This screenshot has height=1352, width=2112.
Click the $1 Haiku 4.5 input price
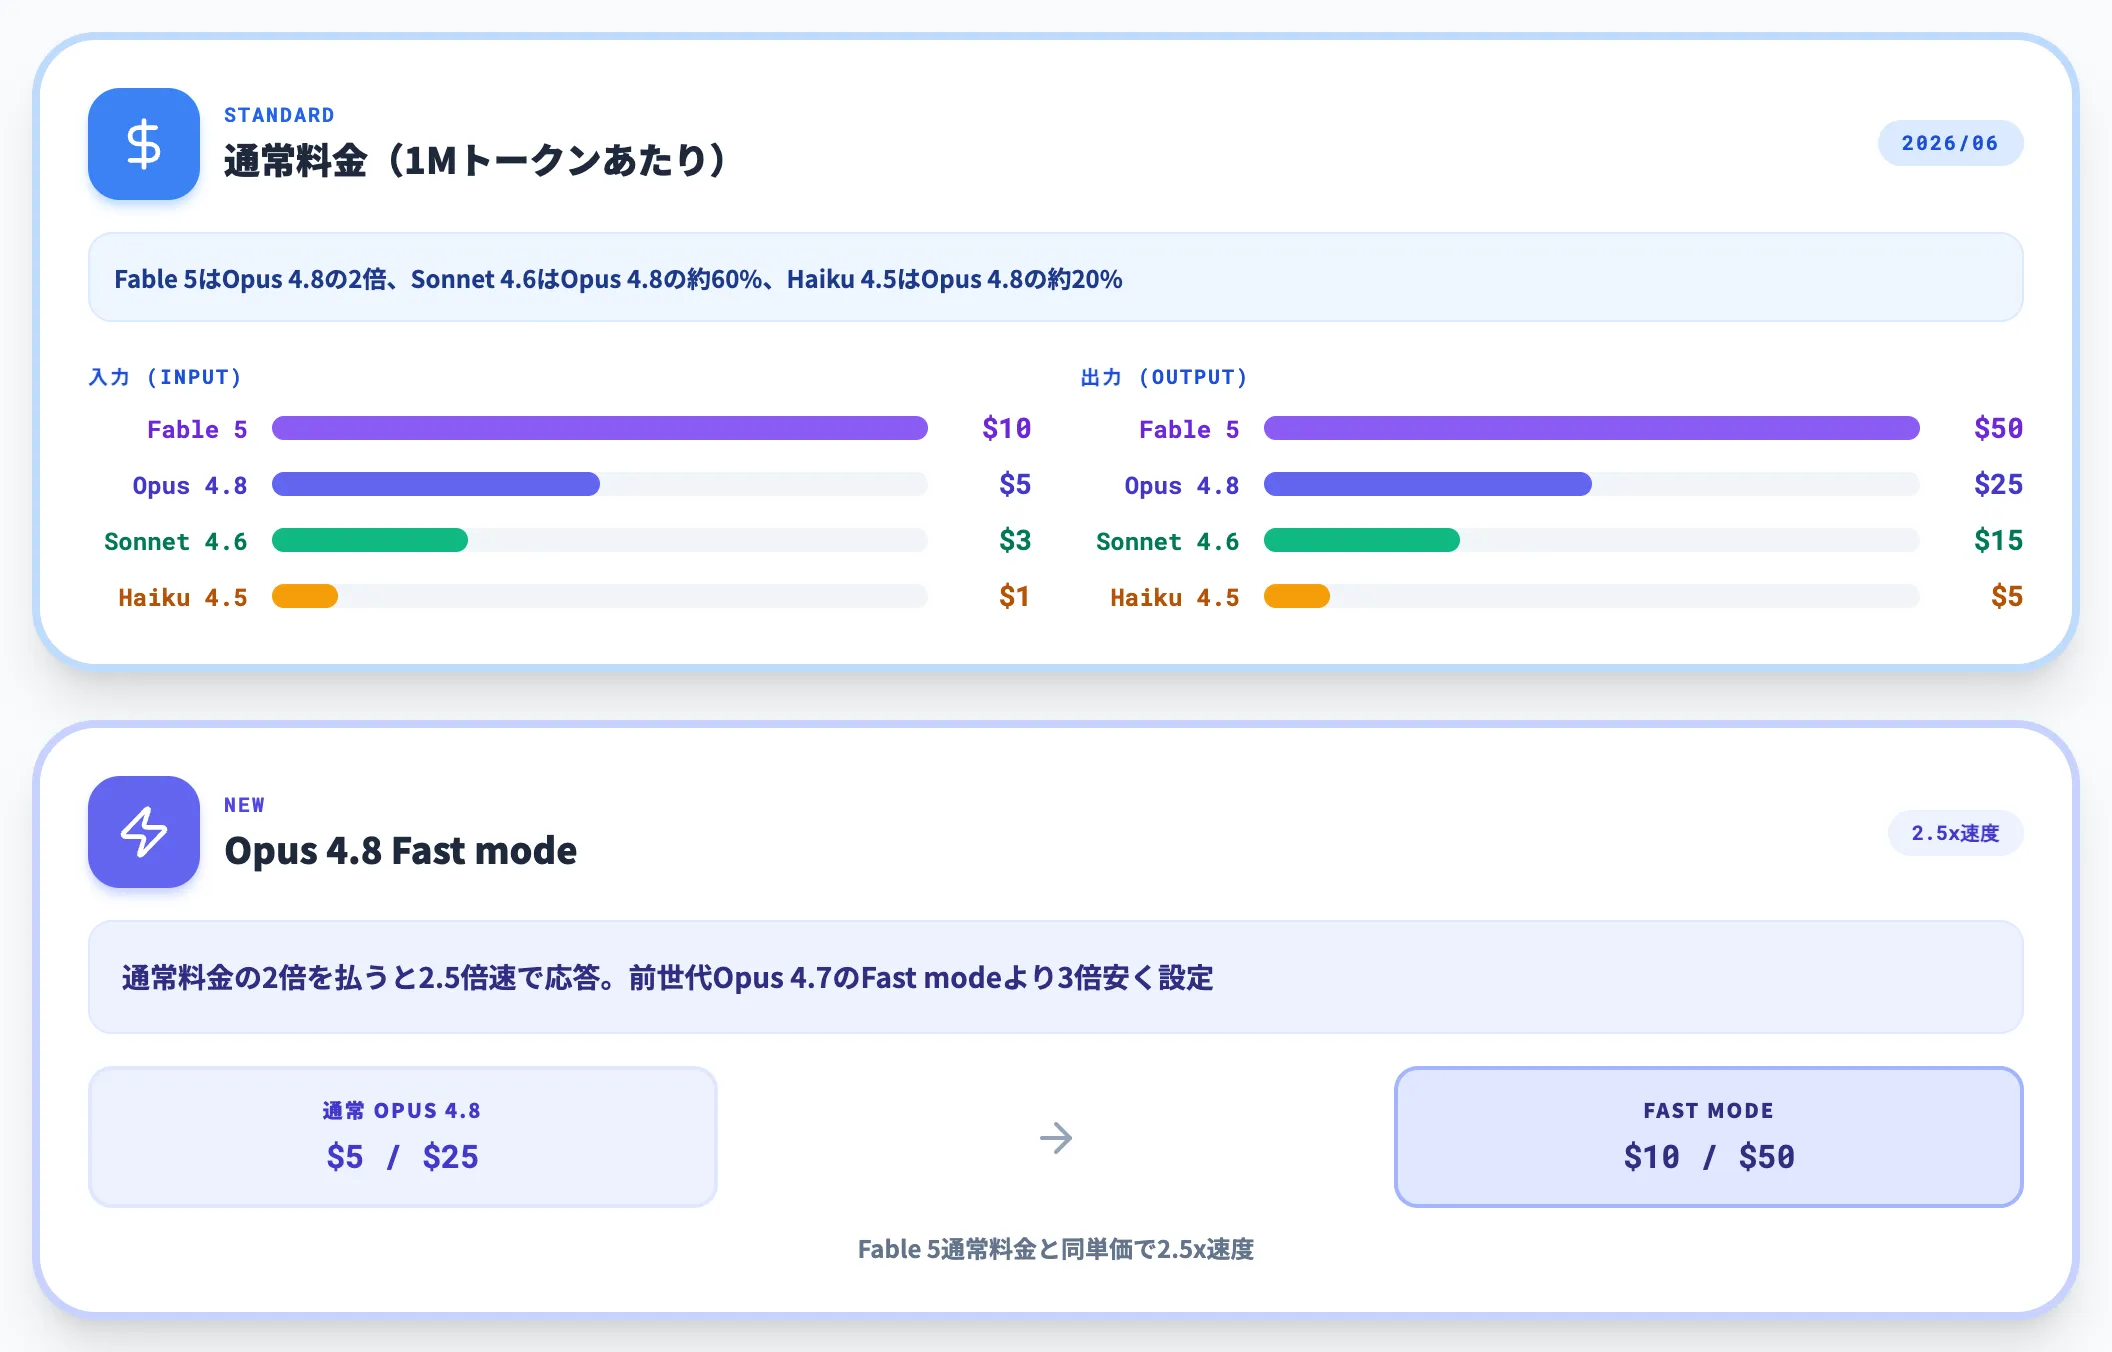(x=1015, y=596)
